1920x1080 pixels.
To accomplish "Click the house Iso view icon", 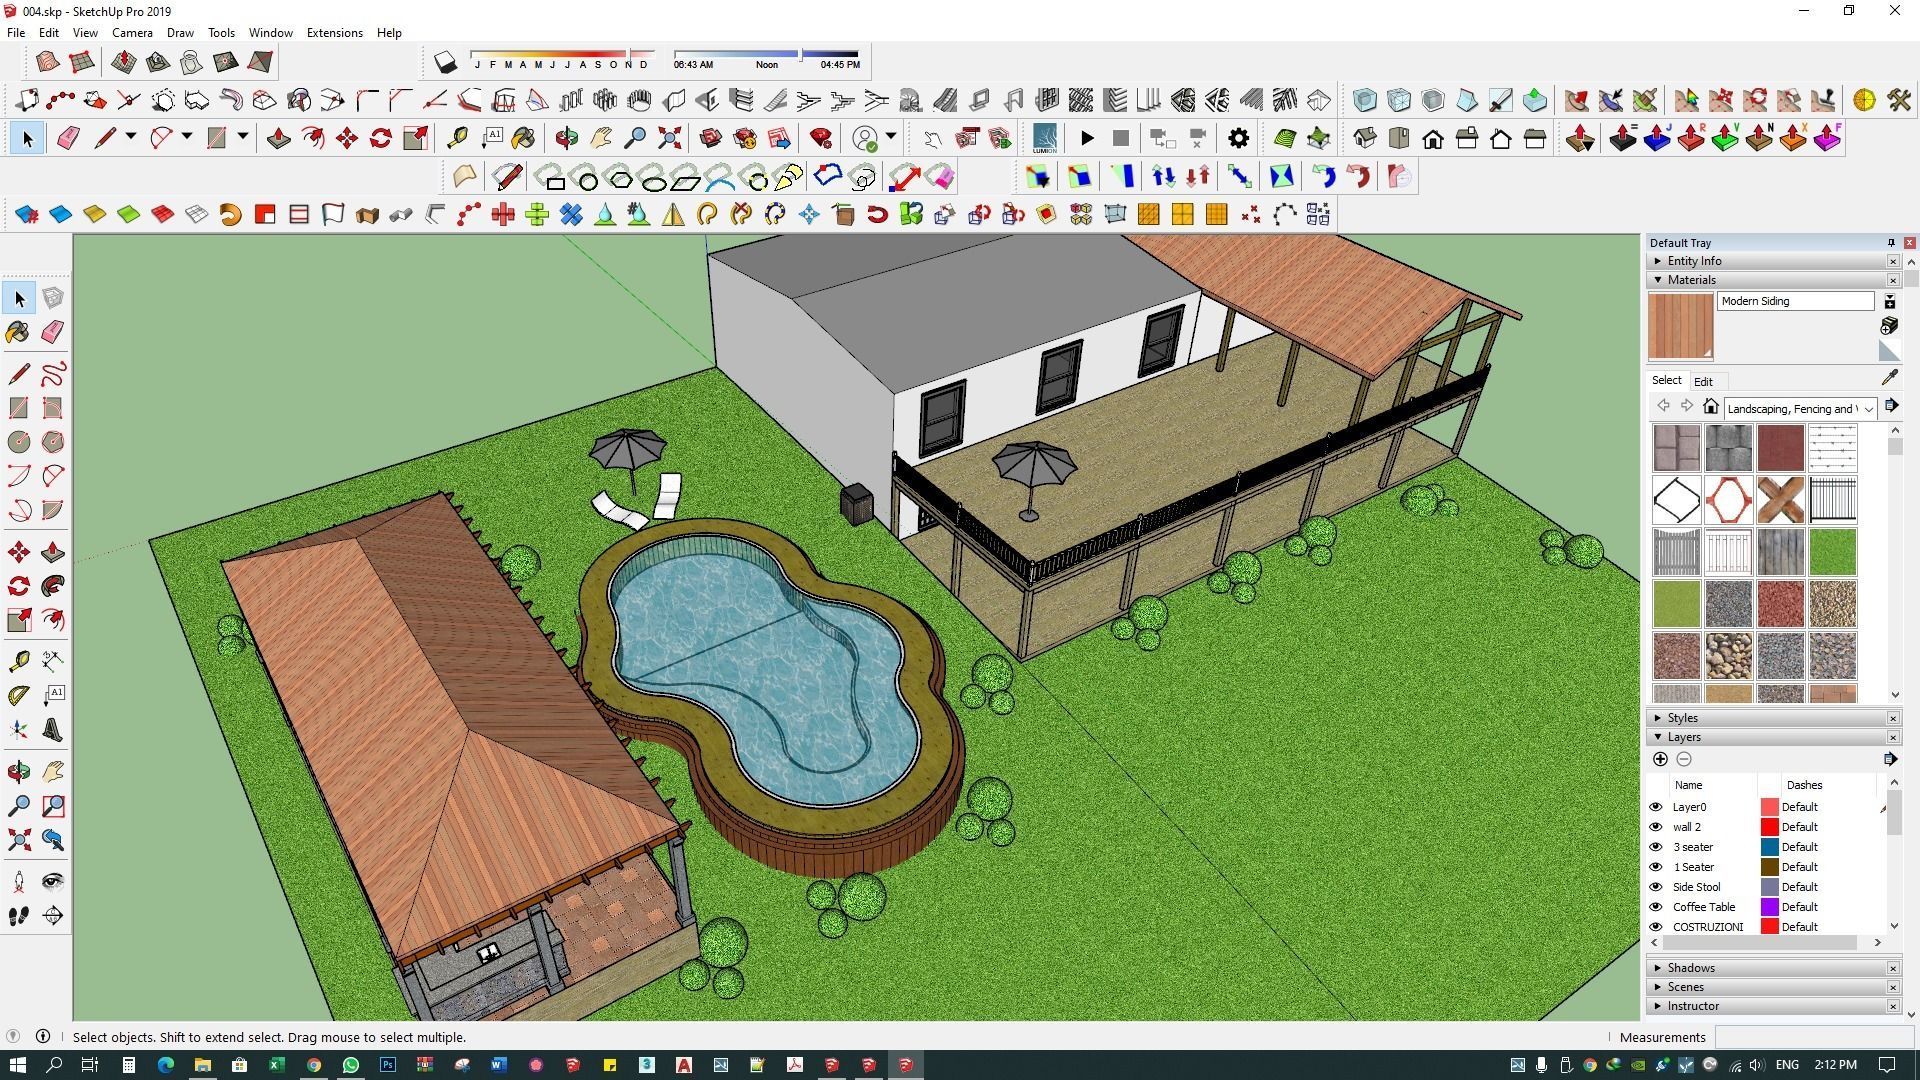I will [1365, 138].
